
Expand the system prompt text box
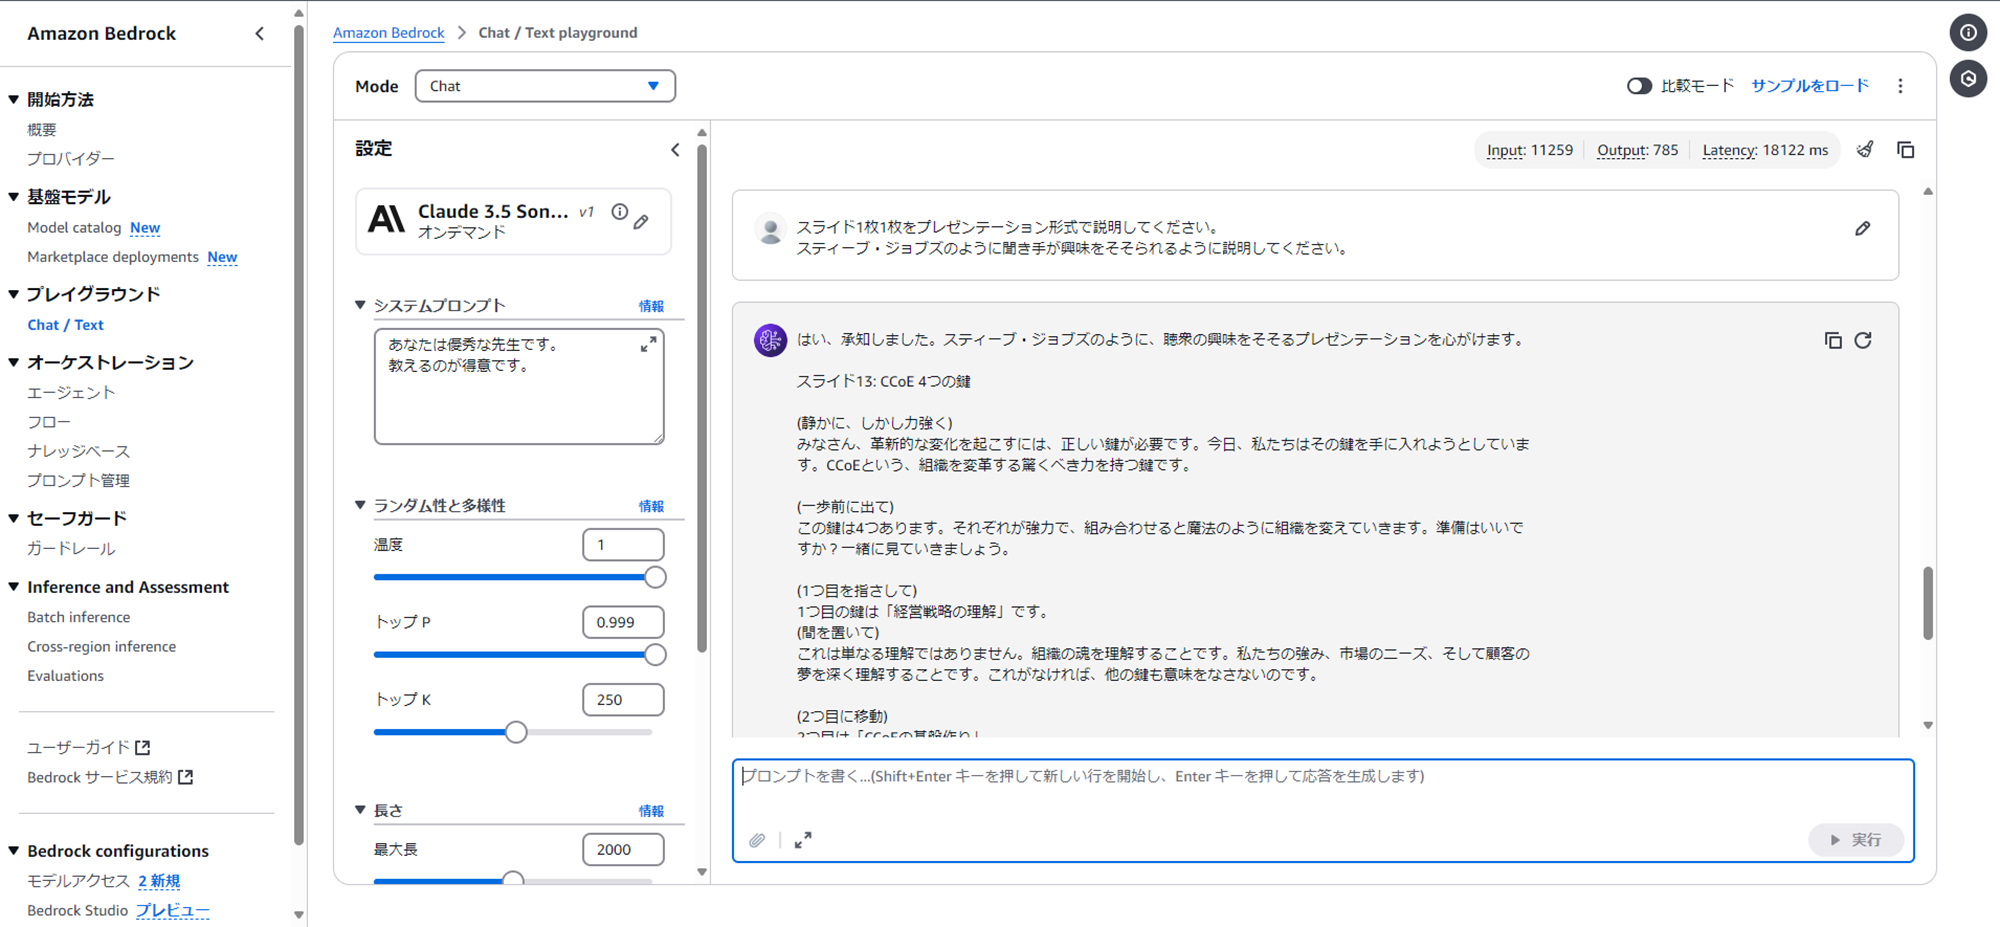(649, 345)
